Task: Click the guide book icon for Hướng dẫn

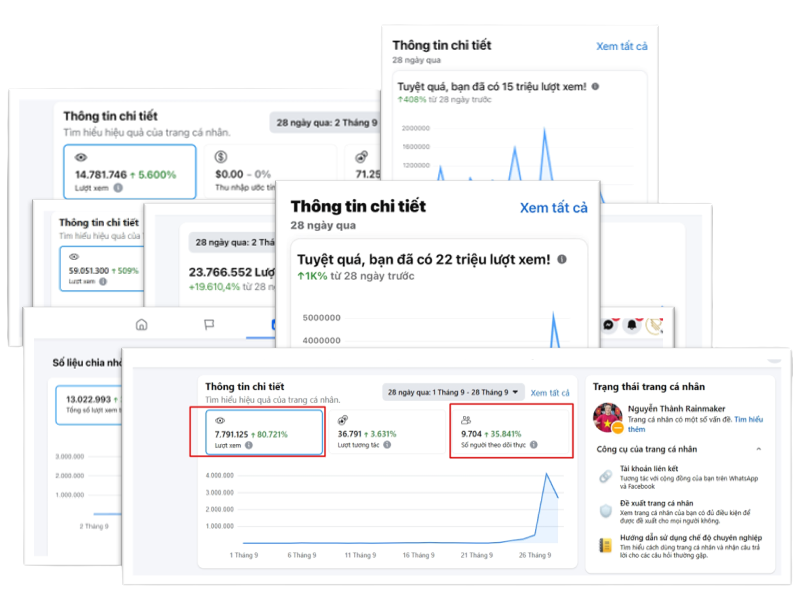Action: 605,545
